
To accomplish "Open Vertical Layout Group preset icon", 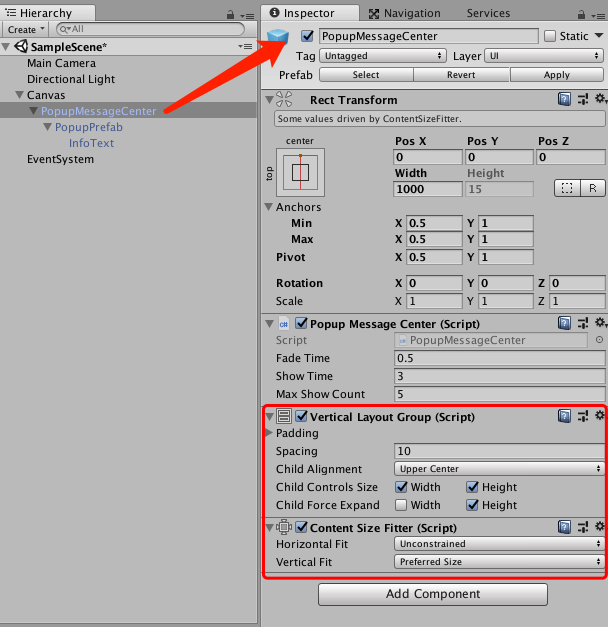I will (x=583, y=416).
